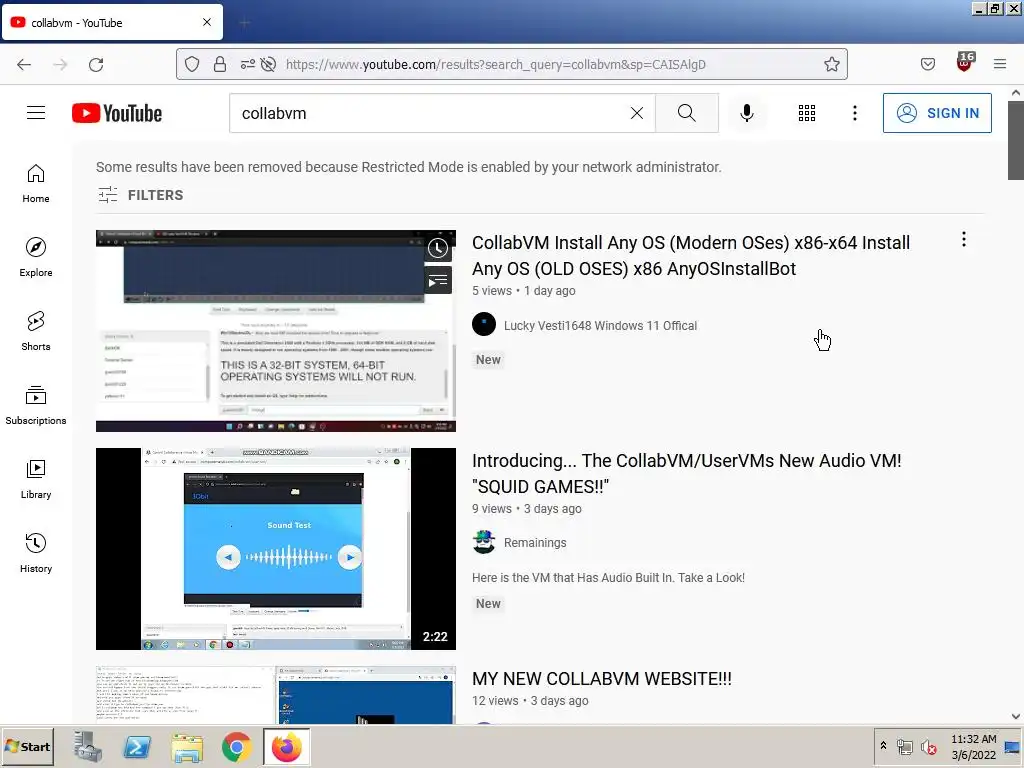
Task: Clear the search box with the X
Action: [x=637, y=113]
